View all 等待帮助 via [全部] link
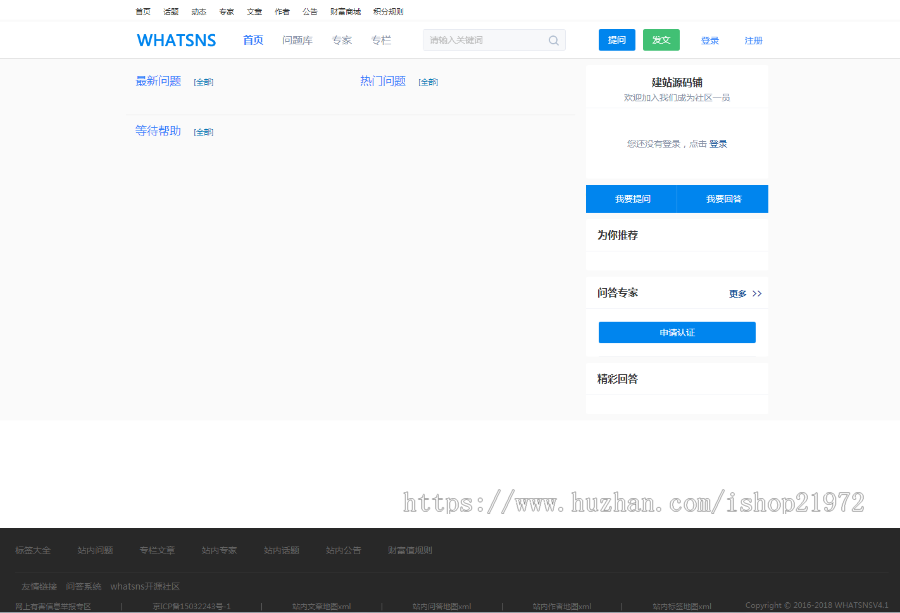The width and height of the screenshot is (900, 613). click(x=203, y=131)
